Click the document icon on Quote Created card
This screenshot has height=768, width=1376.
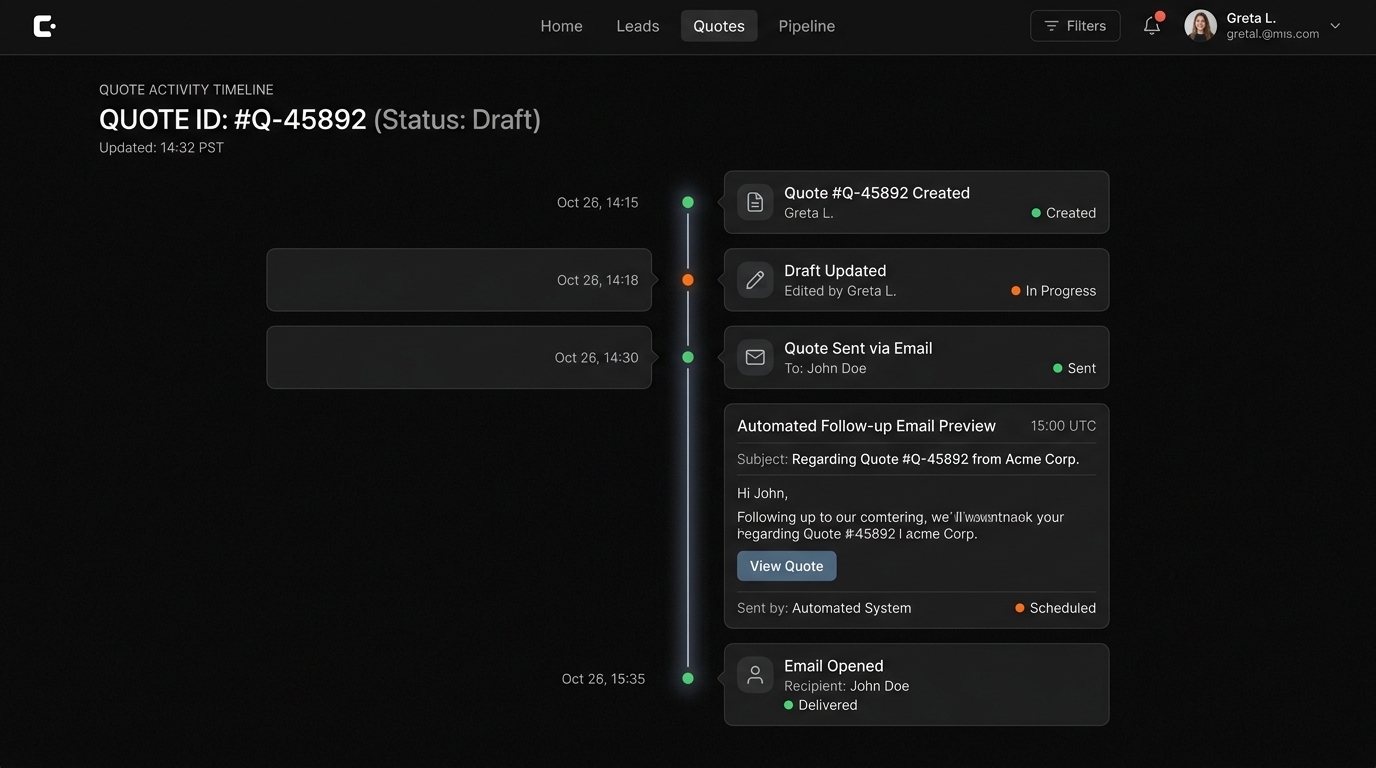(x=755, y=202)
